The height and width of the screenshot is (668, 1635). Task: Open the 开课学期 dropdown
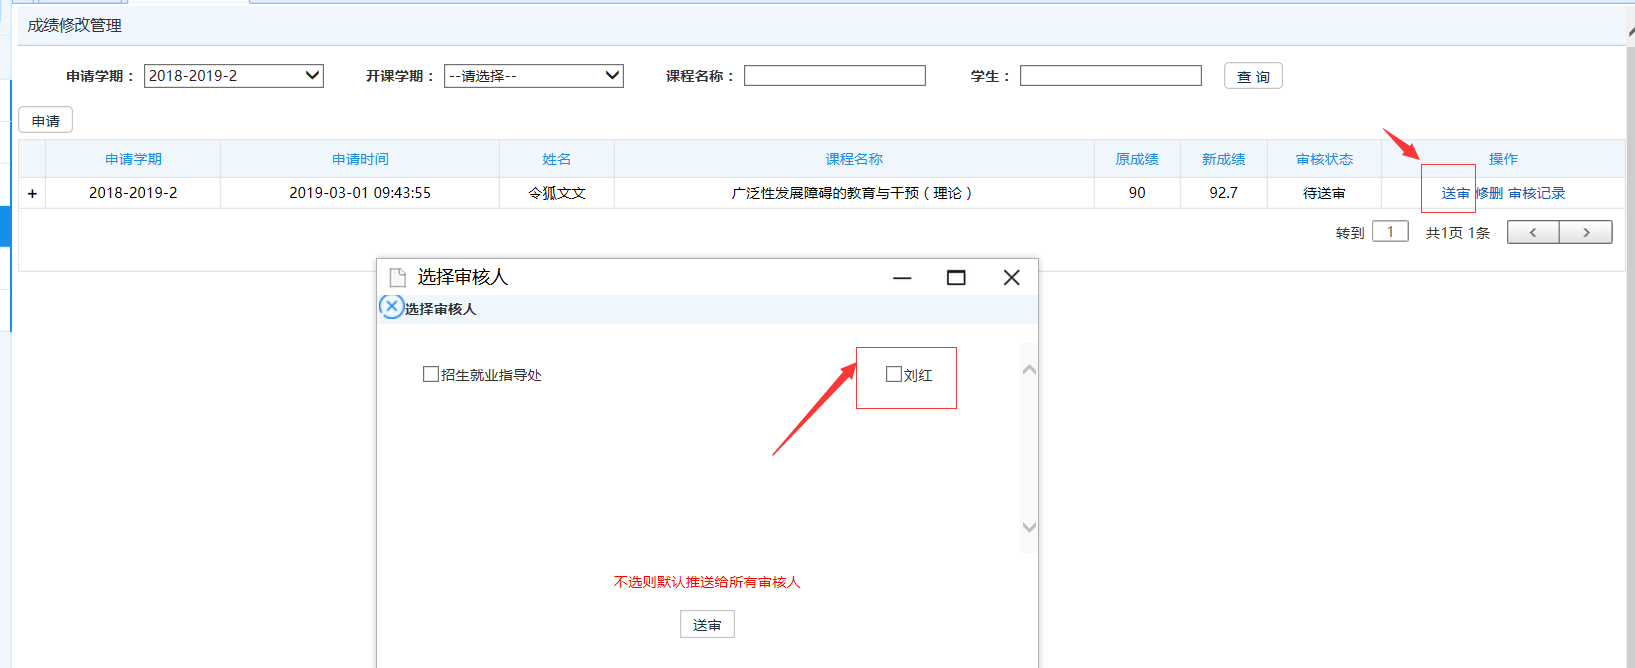click(x=533, y=76)
